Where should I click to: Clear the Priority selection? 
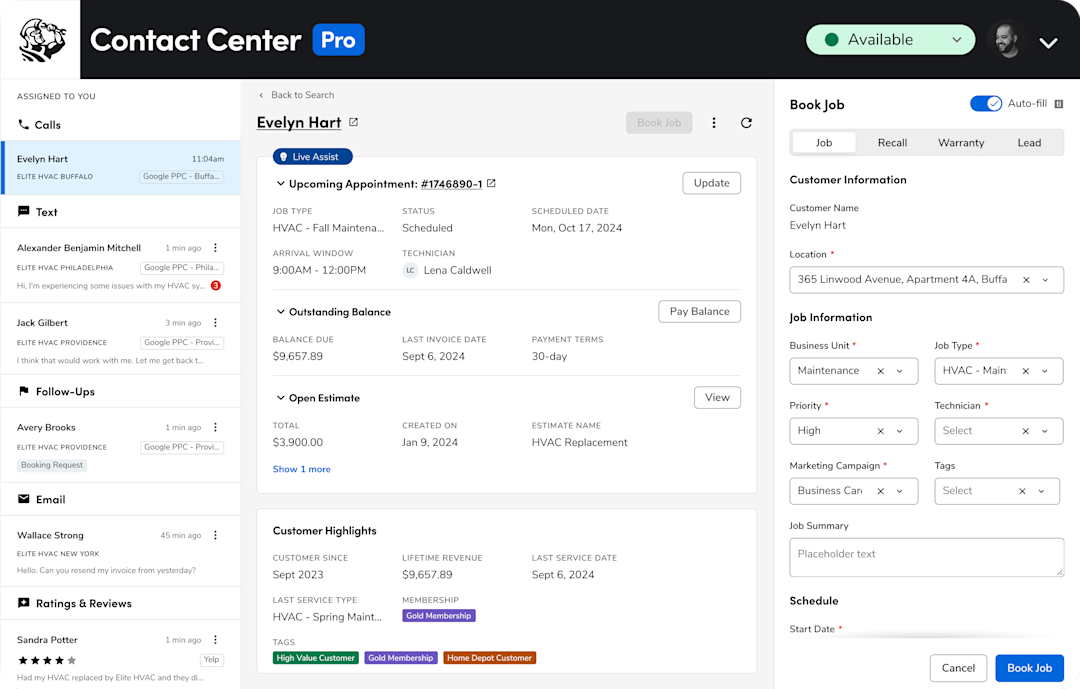880,431
